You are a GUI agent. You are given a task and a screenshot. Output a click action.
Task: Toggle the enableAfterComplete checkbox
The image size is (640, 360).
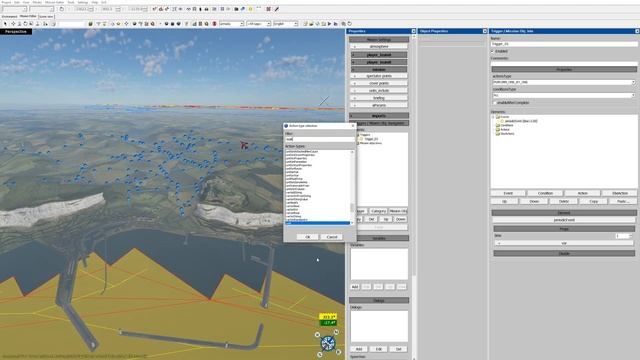[x=495, y=103]
